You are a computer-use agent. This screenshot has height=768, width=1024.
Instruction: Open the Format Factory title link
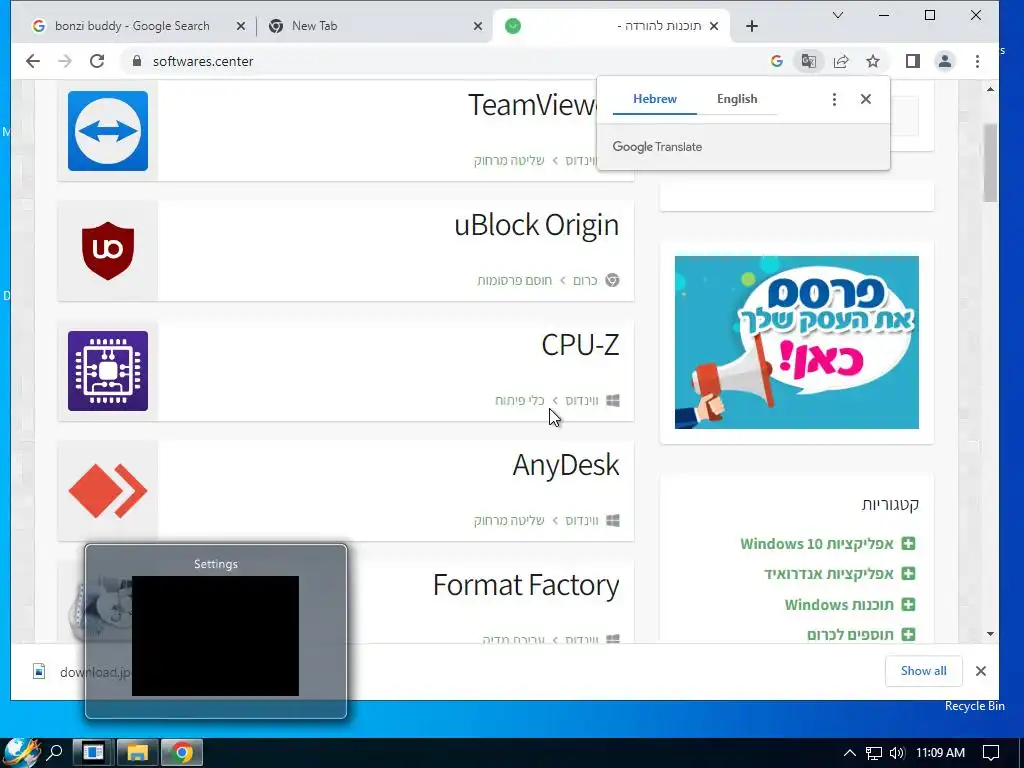point(526,586)
